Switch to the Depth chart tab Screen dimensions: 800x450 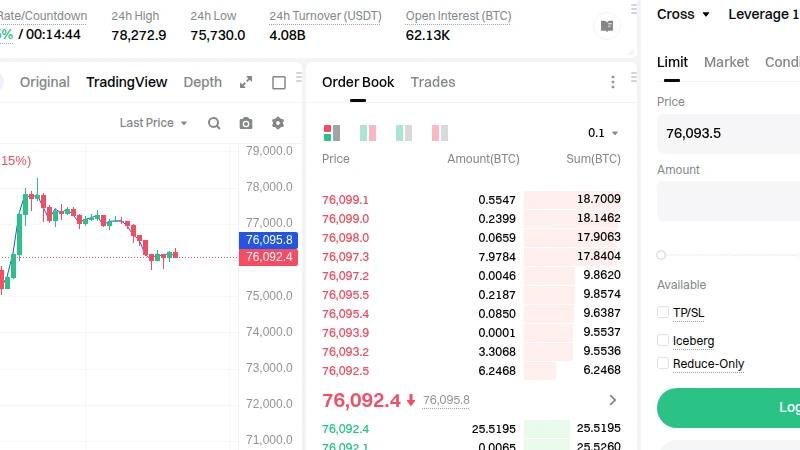point(203,82)
